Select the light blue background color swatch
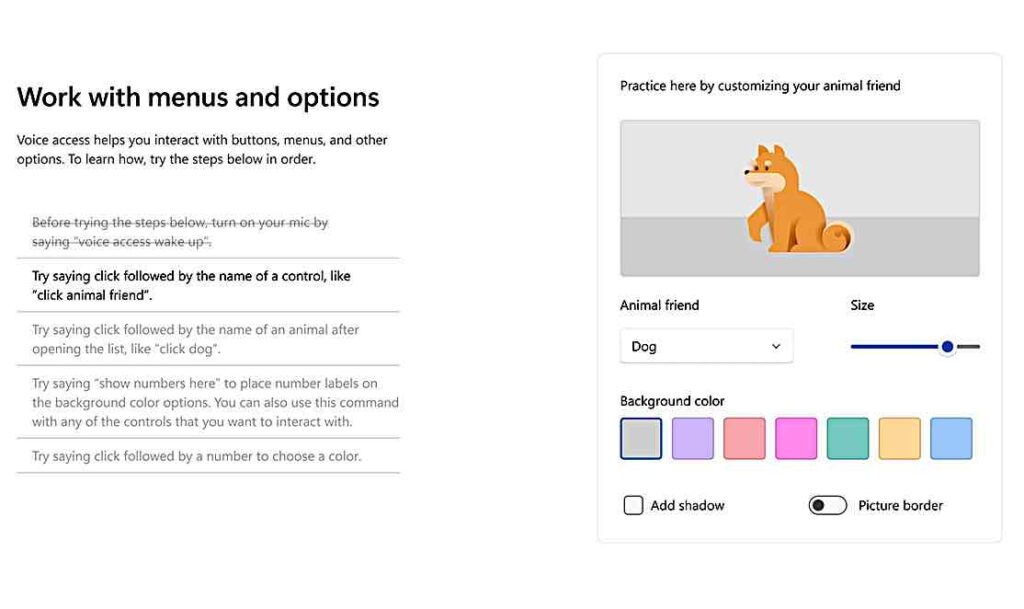The image size is (1024, 609). click(x=951, y=438)
